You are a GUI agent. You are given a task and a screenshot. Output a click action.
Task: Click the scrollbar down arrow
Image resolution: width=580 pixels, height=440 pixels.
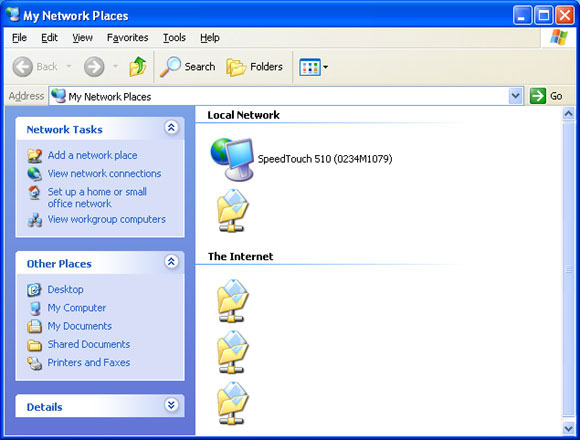pos(568,429)
